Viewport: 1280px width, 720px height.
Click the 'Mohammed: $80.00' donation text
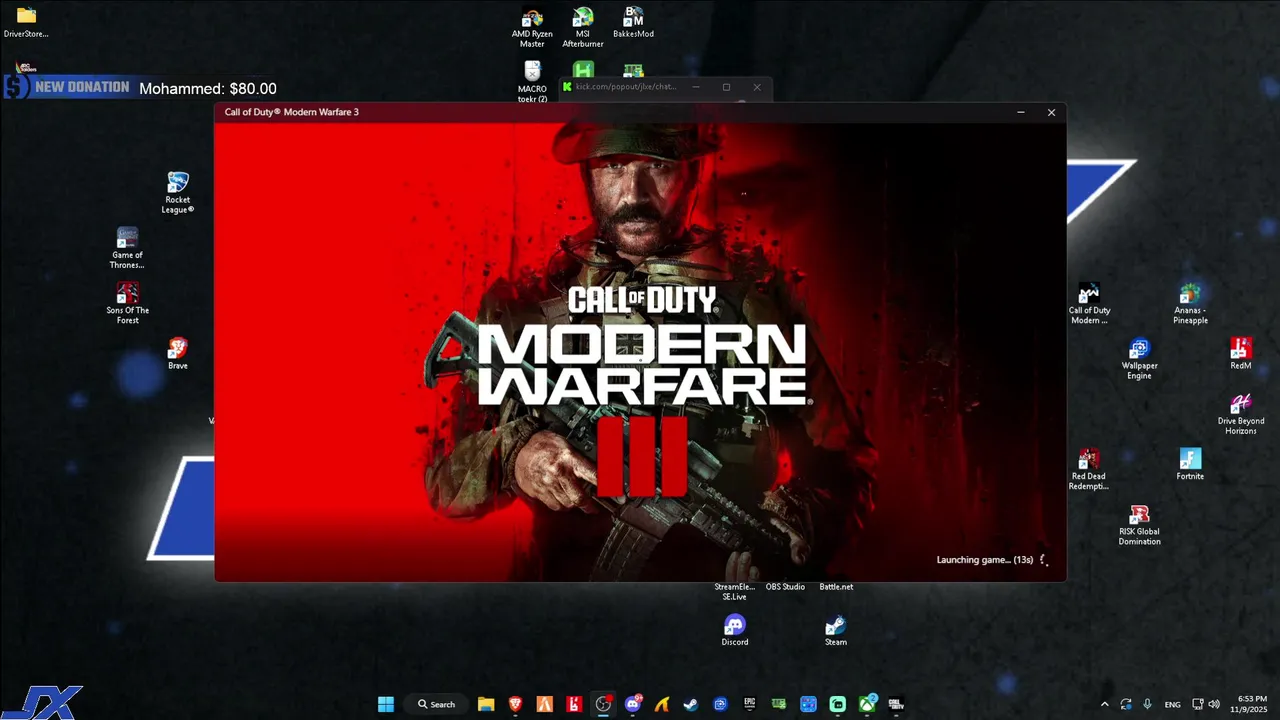click(x=208, y=89)
